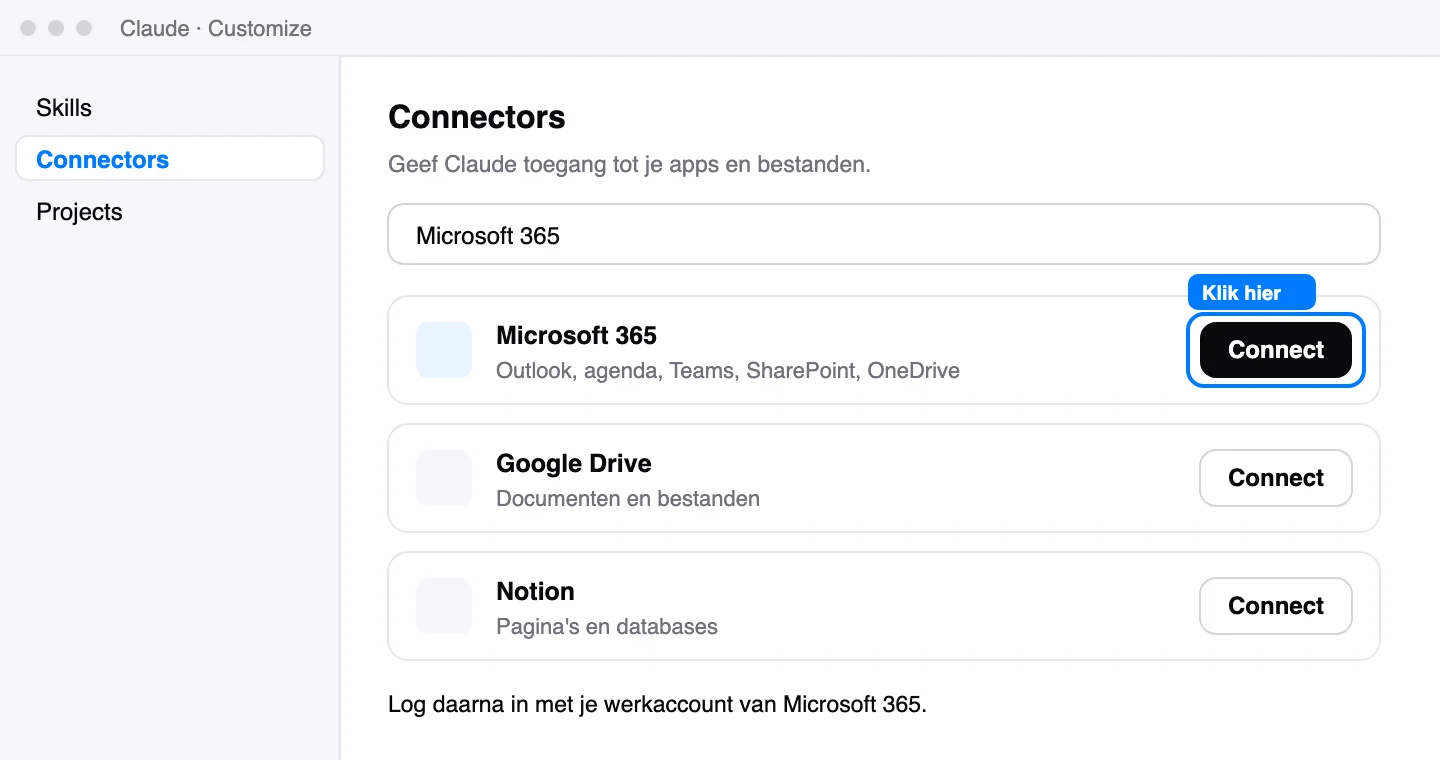
Task: Click the Microsoft 365 connector icon
Action: click(444, 350)
